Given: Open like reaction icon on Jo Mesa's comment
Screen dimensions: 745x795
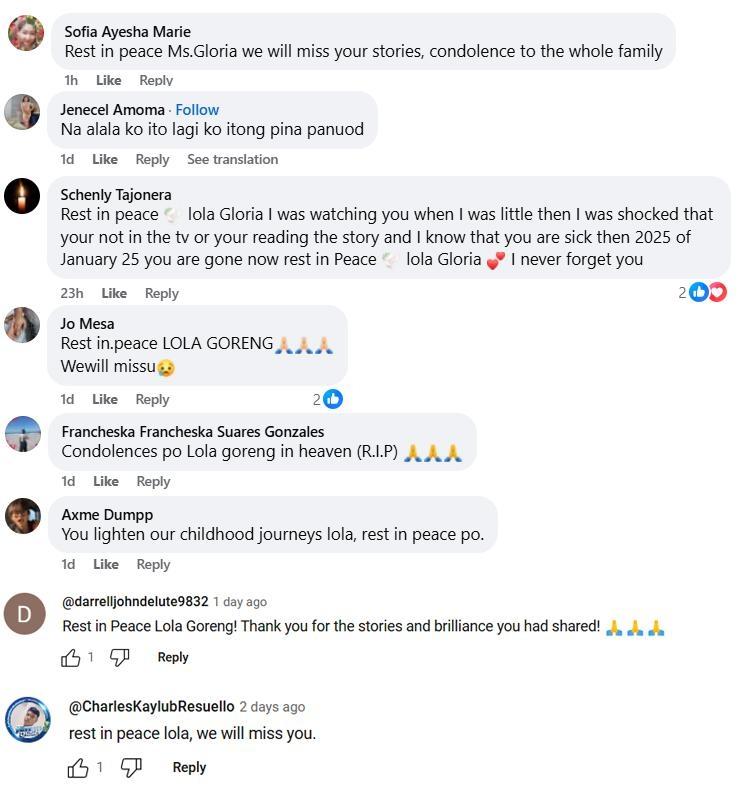Looking at the screenshot, I should pos(333,399).
